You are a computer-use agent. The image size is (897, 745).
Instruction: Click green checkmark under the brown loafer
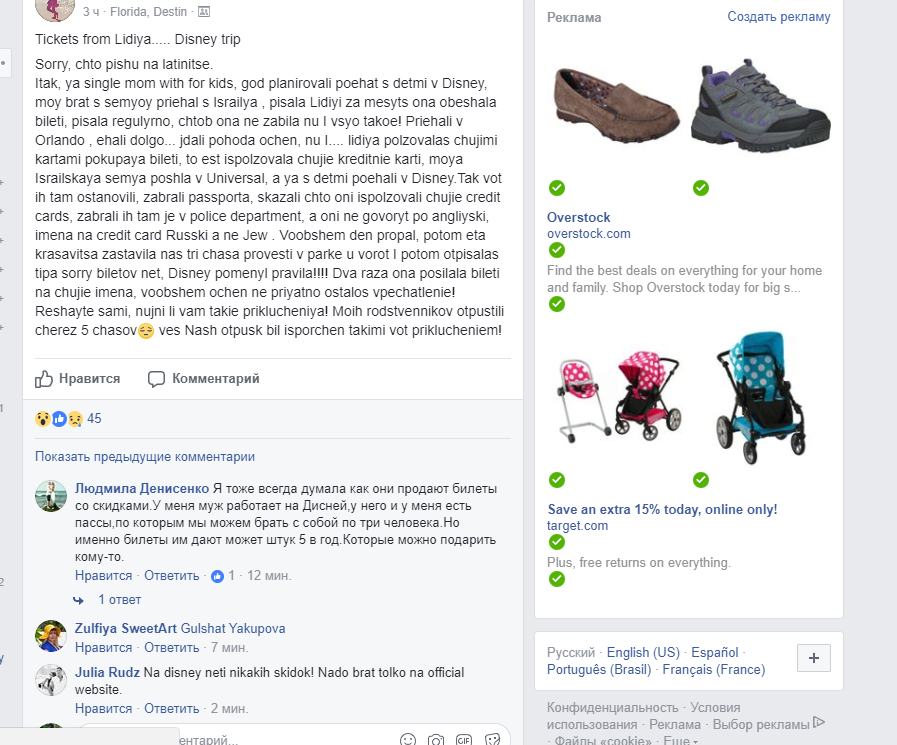[557, 188]
